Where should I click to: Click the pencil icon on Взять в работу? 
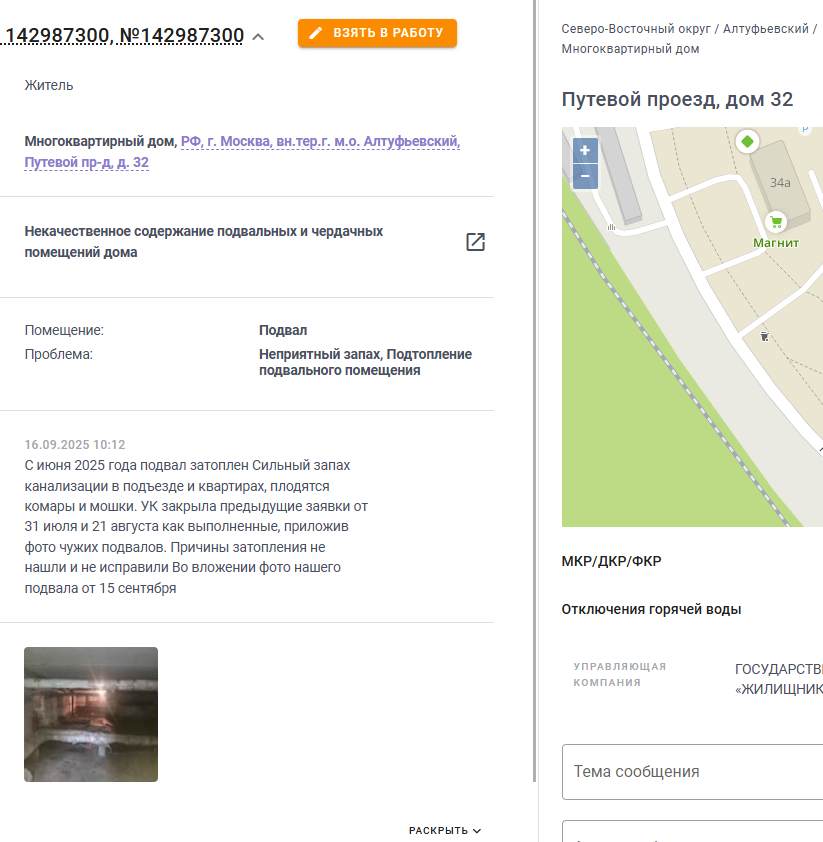(316, 33)
